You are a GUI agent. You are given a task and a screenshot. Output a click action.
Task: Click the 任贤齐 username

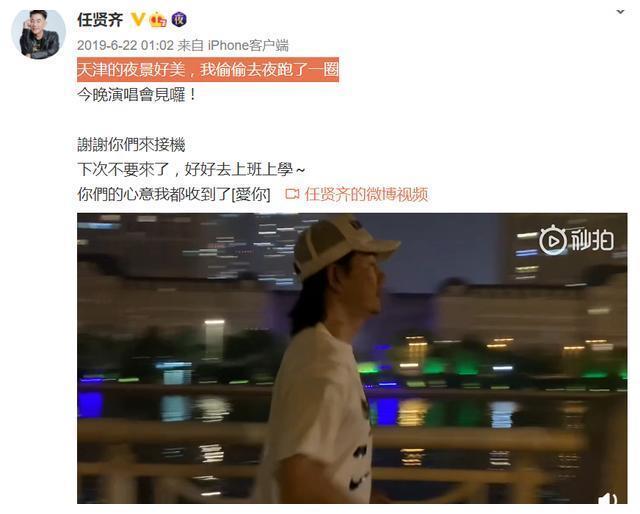(100, 20)
